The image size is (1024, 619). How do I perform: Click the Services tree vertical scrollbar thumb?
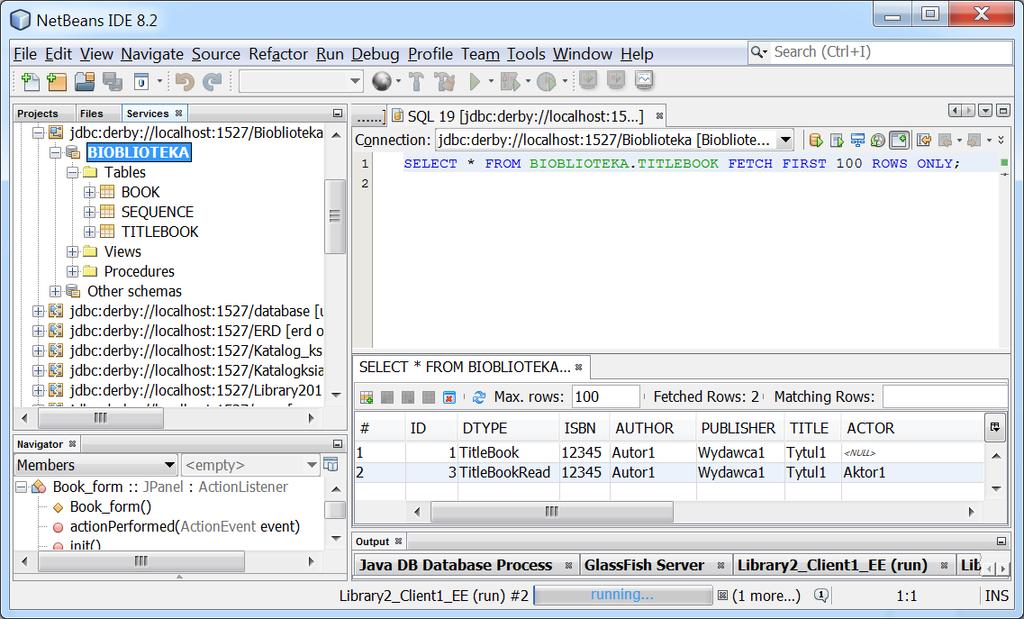pyautogui.click(x=335, y=216)
